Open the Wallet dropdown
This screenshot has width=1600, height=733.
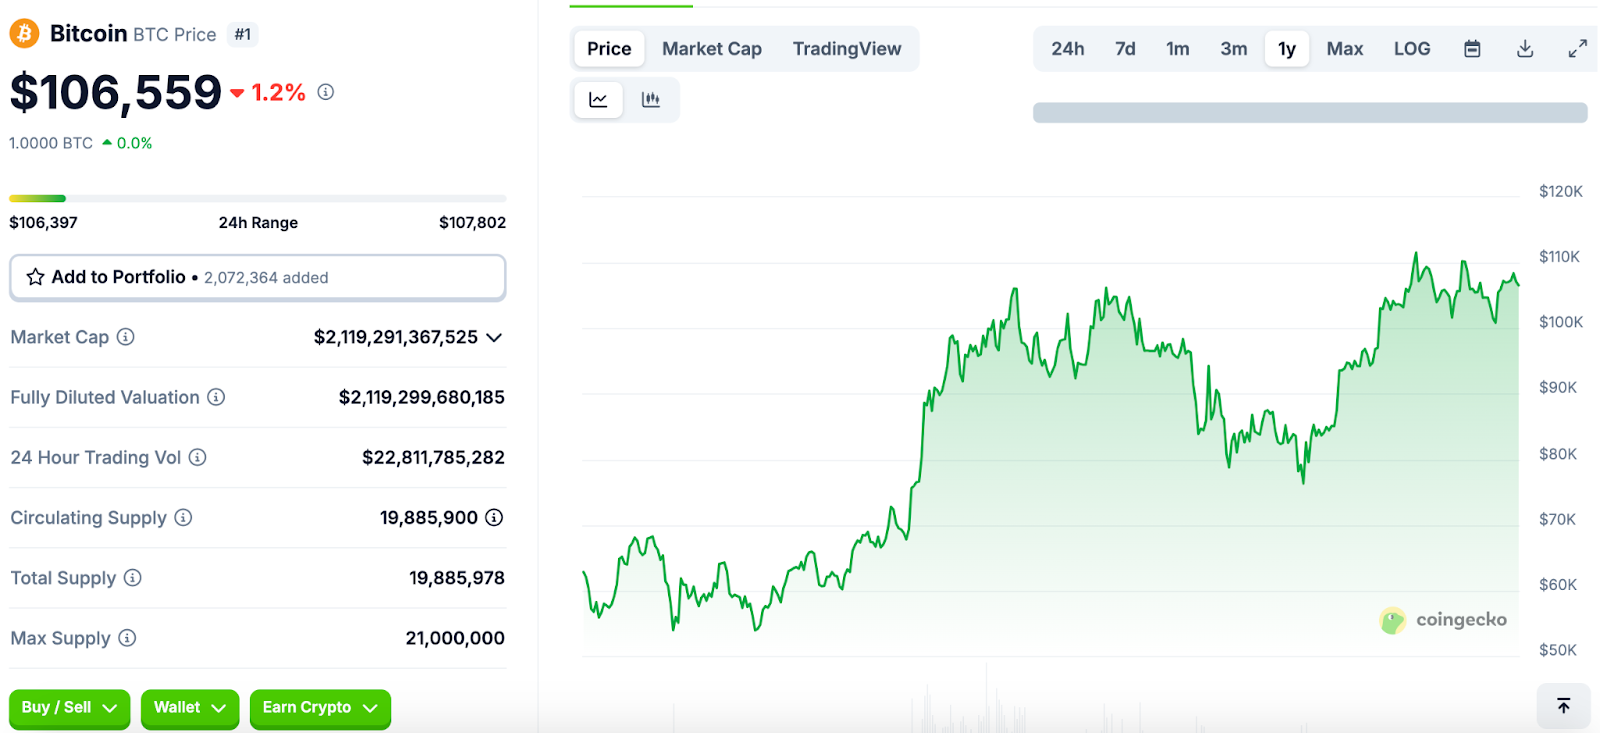[190, 708]
